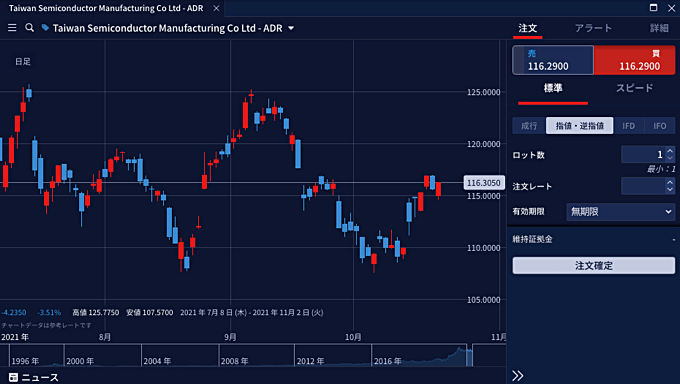Click the 安値 107.5700 value
680x384 pixels.
point(150,312)
